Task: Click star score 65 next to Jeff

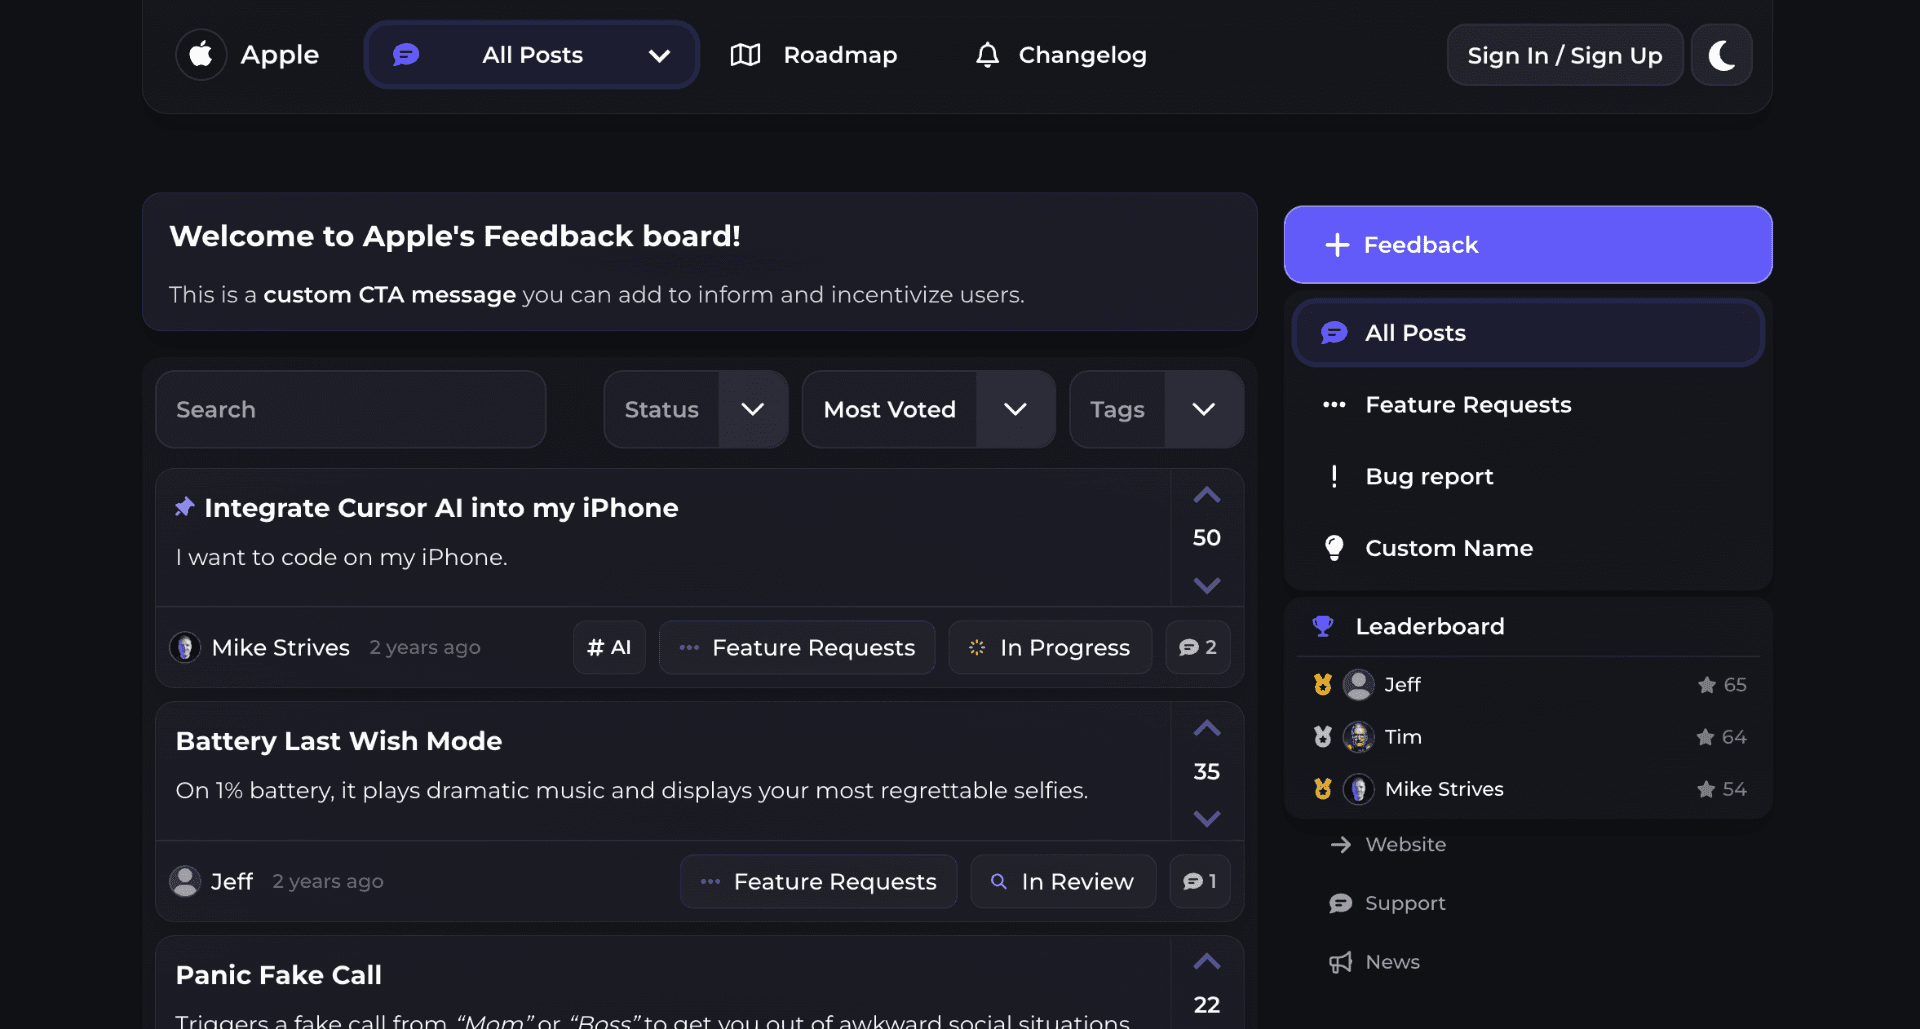Action: (x=1722, y=685)
